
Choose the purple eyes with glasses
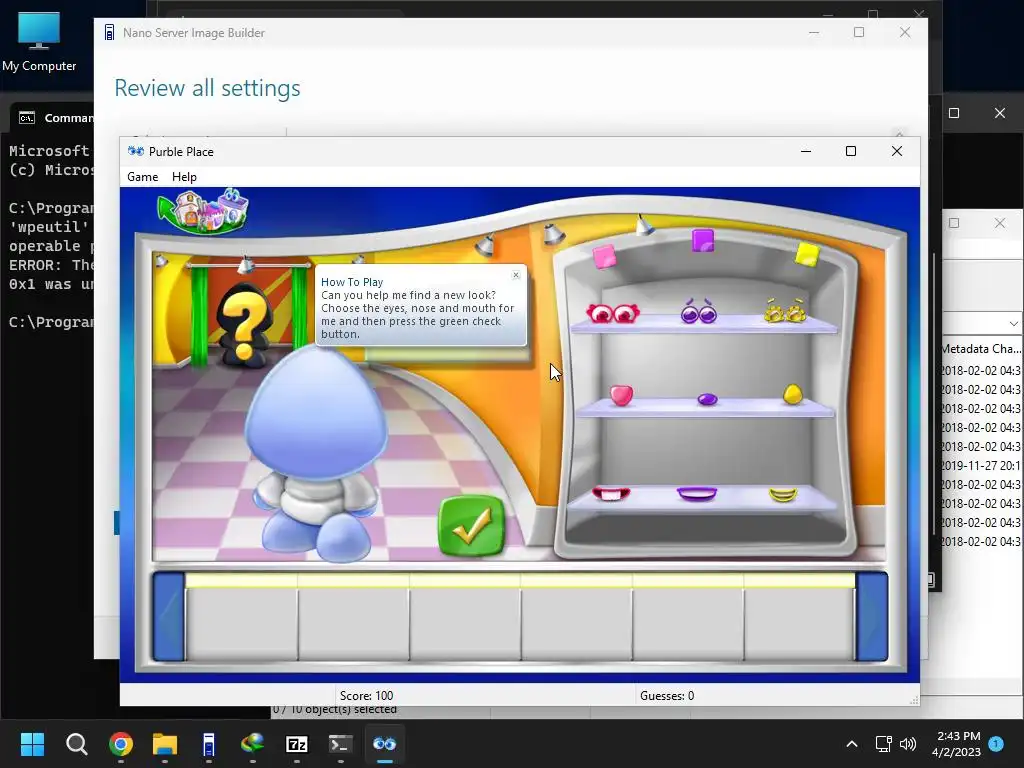(698, 312)
